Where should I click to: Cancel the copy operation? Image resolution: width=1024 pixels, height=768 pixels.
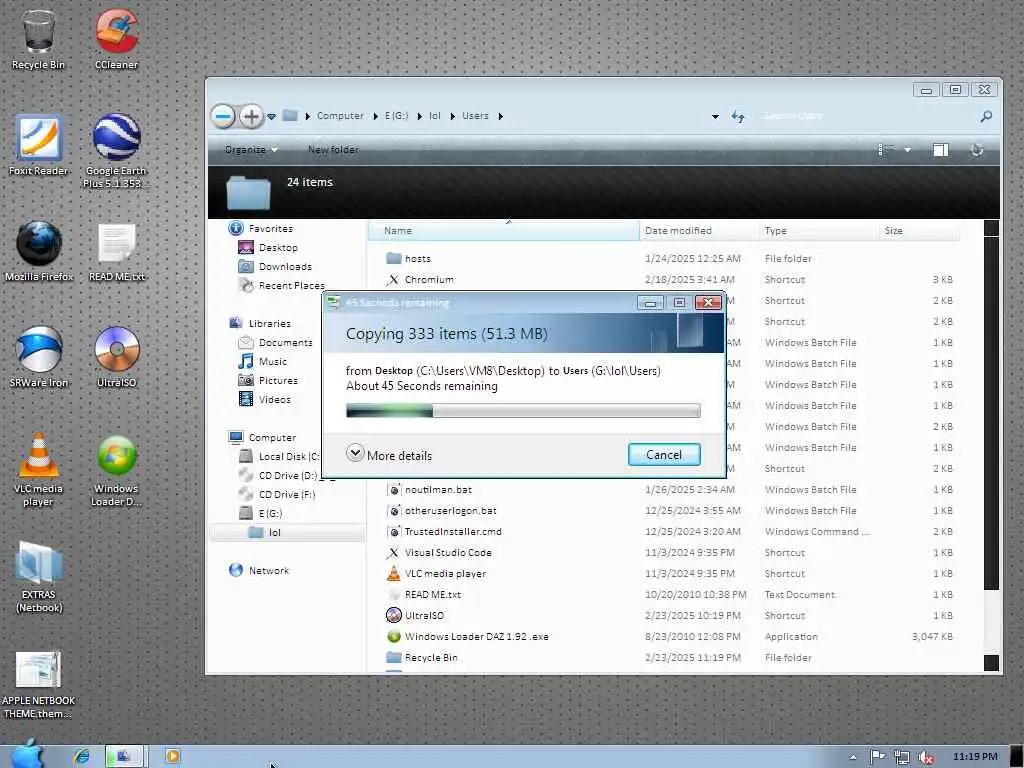coord(664,455)
